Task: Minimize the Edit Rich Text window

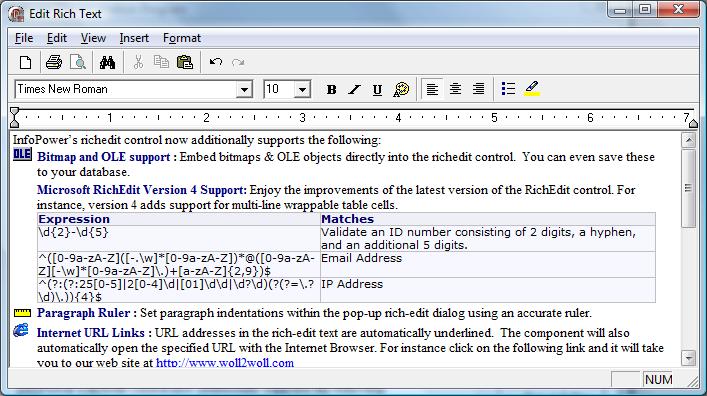Action: [620, 9]
